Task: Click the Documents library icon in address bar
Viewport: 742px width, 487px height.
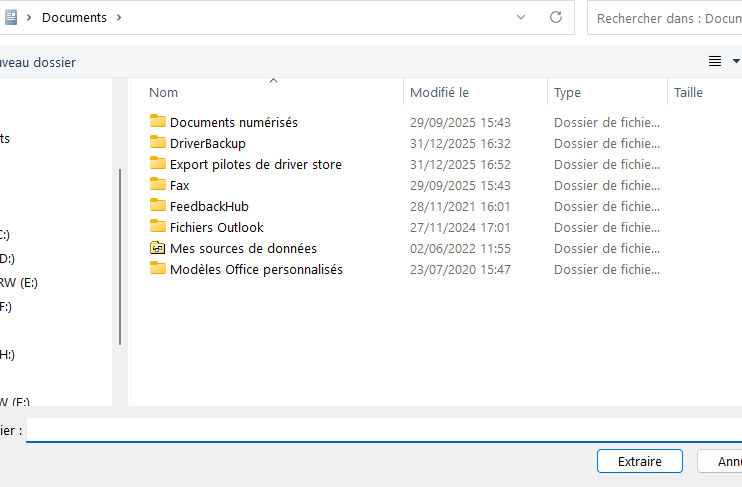Action: tap(10, 18)
